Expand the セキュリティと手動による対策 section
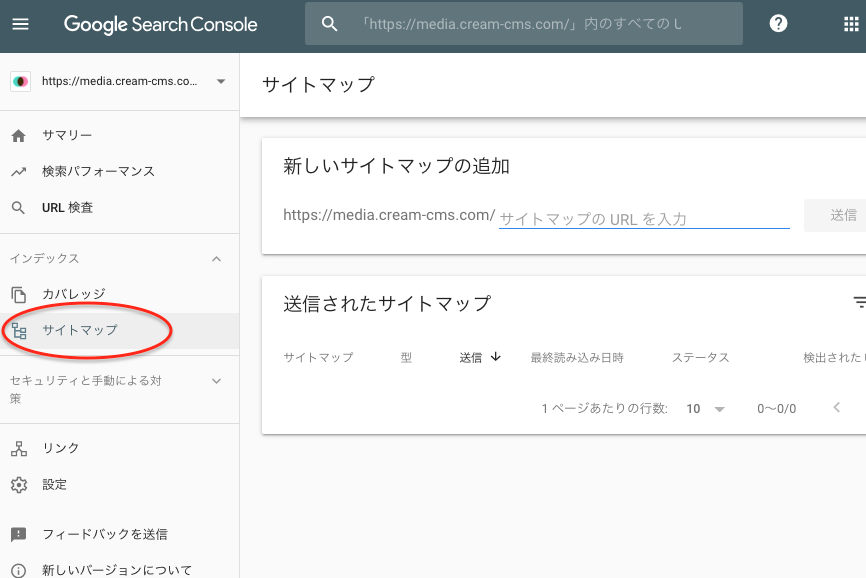866x578 pixels. 216,381
